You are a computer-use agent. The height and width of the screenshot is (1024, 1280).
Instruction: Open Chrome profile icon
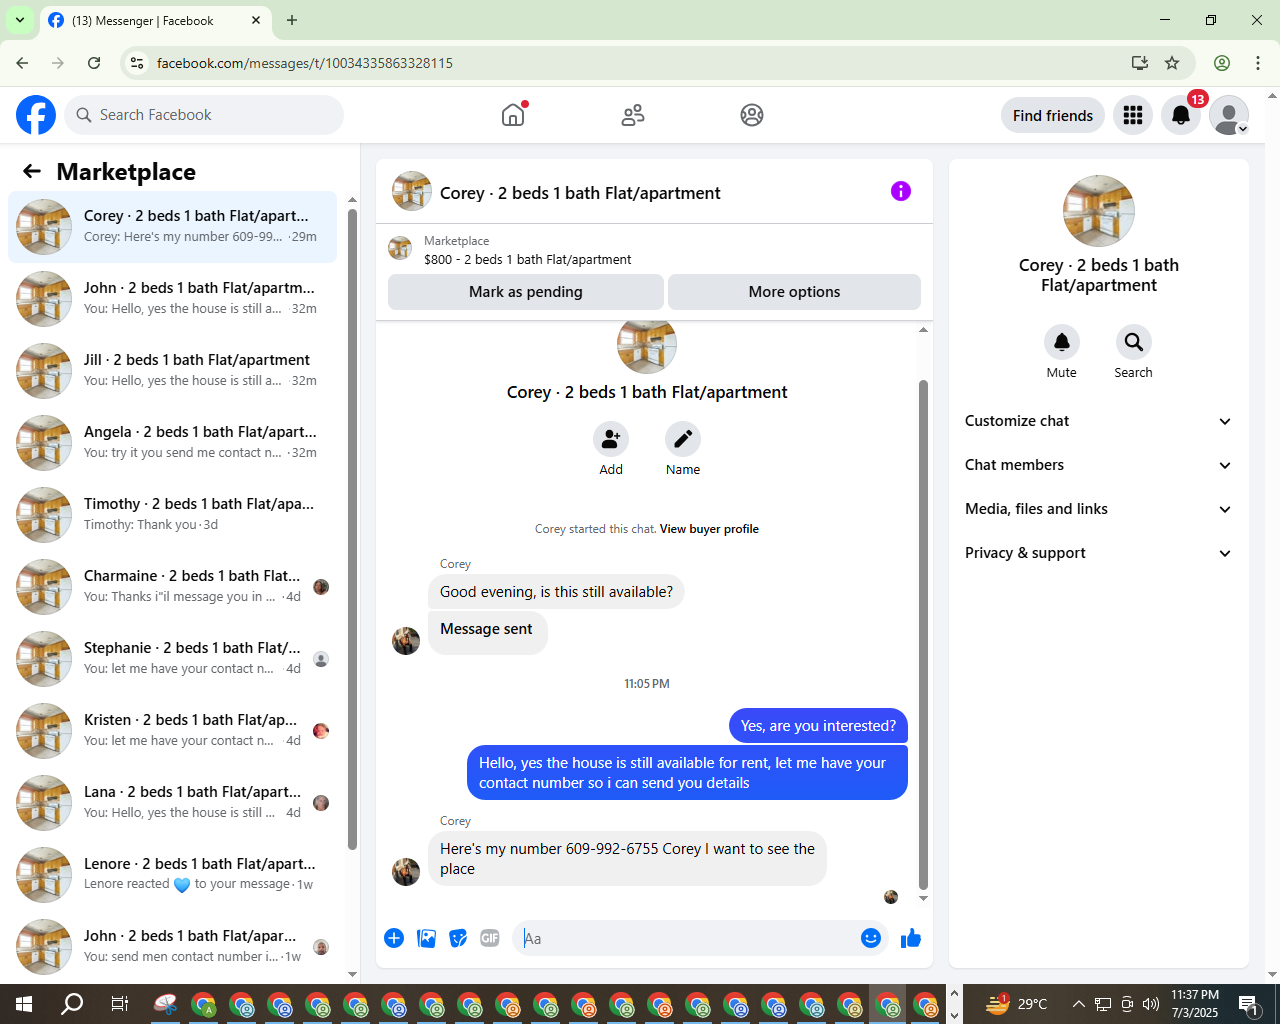pos(1222,63)
